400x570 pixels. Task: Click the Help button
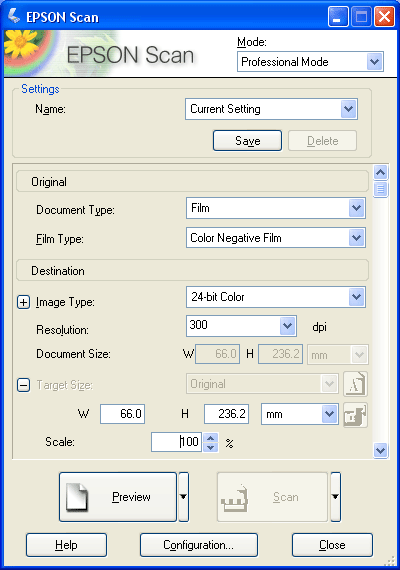click(x=66, y=545)
